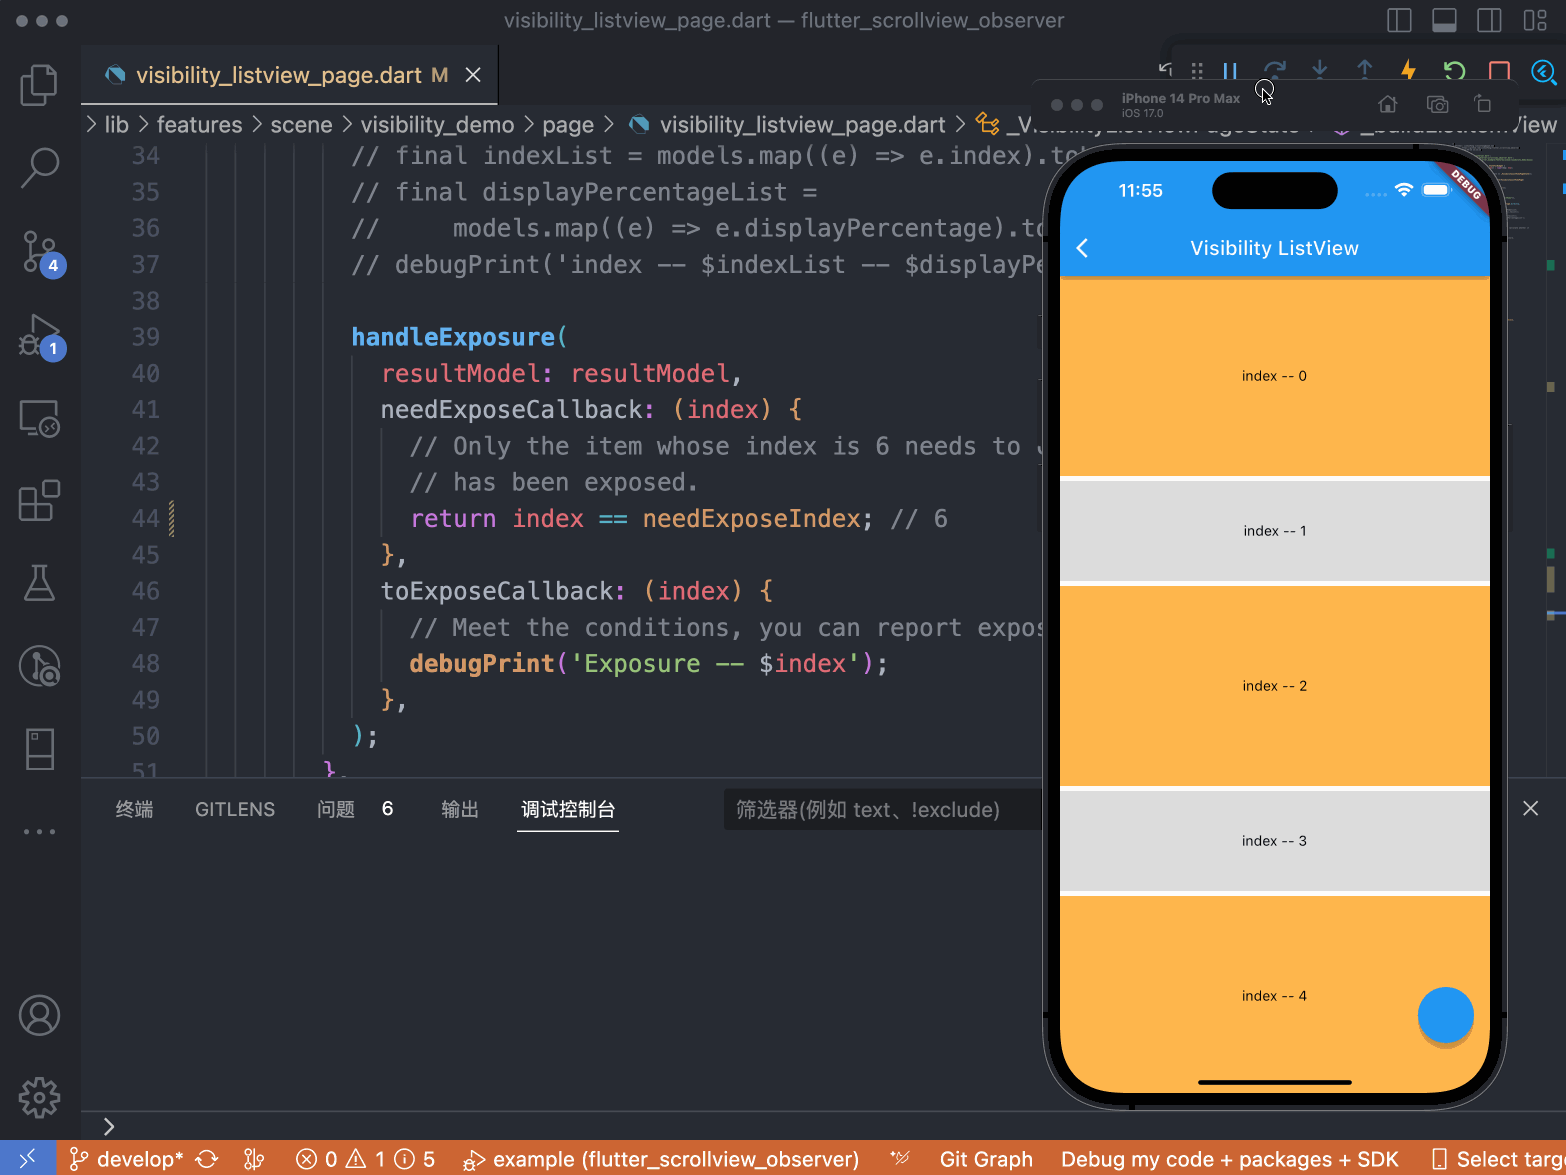1566x1175 pixels.
Task: Click Step Into in debug toolbar
Action: tap(1320, 70)
